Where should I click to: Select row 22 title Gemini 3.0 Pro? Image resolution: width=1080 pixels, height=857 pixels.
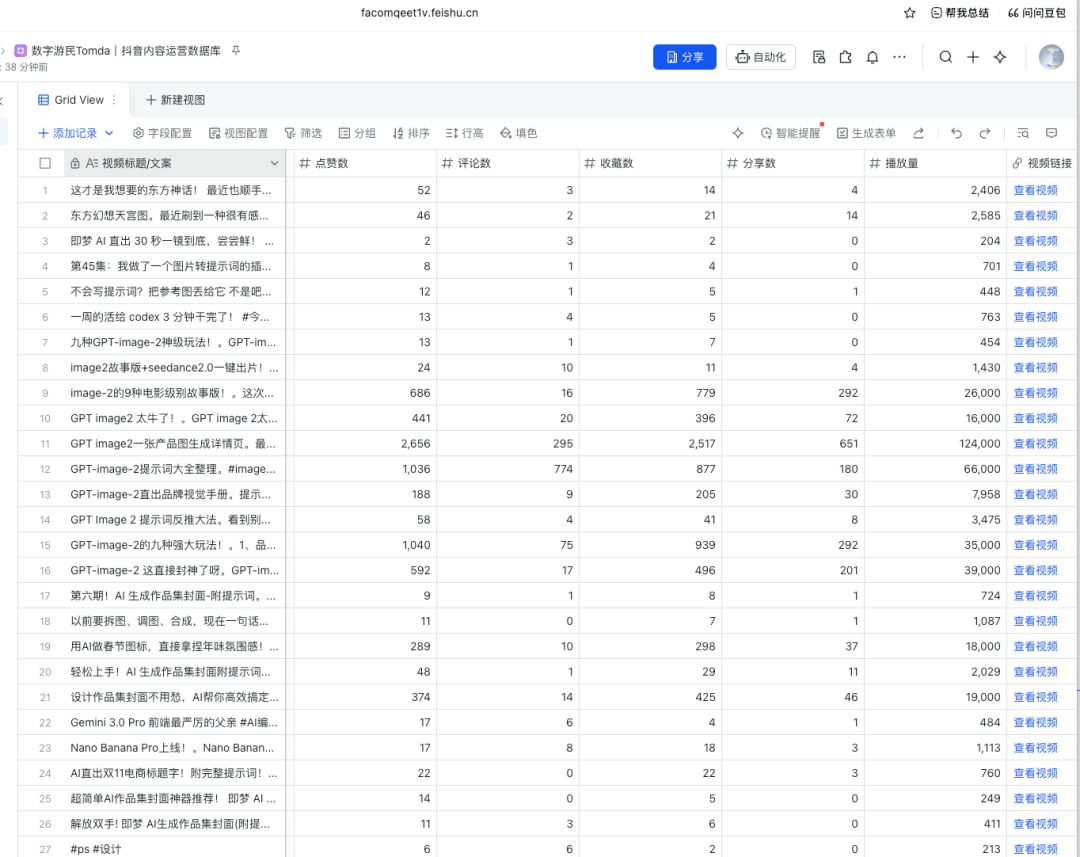click(x=174, y=723)
